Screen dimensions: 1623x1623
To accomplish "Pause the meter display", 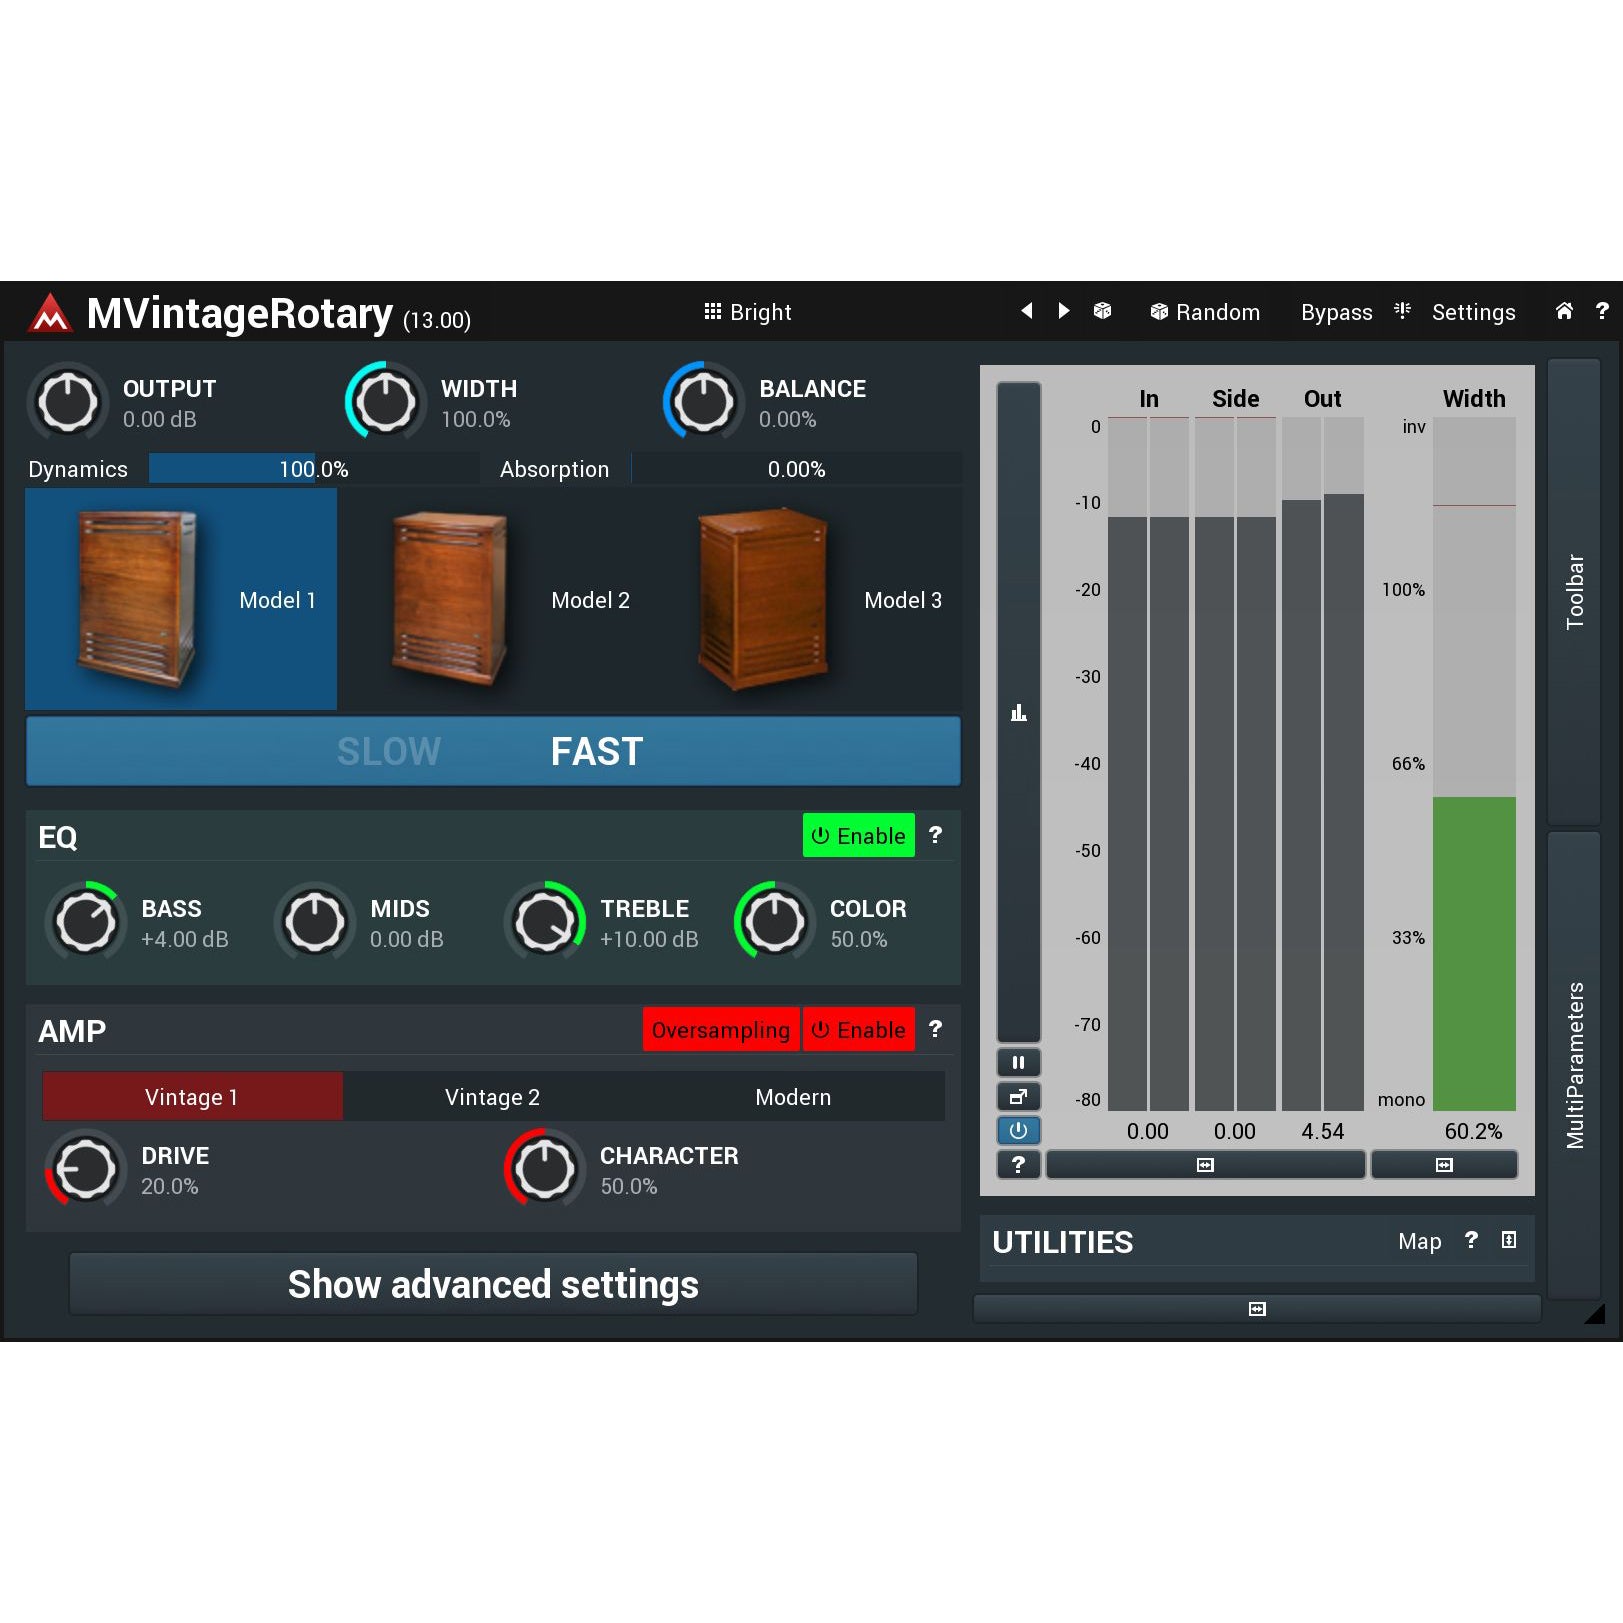I will (1018, 1062).
